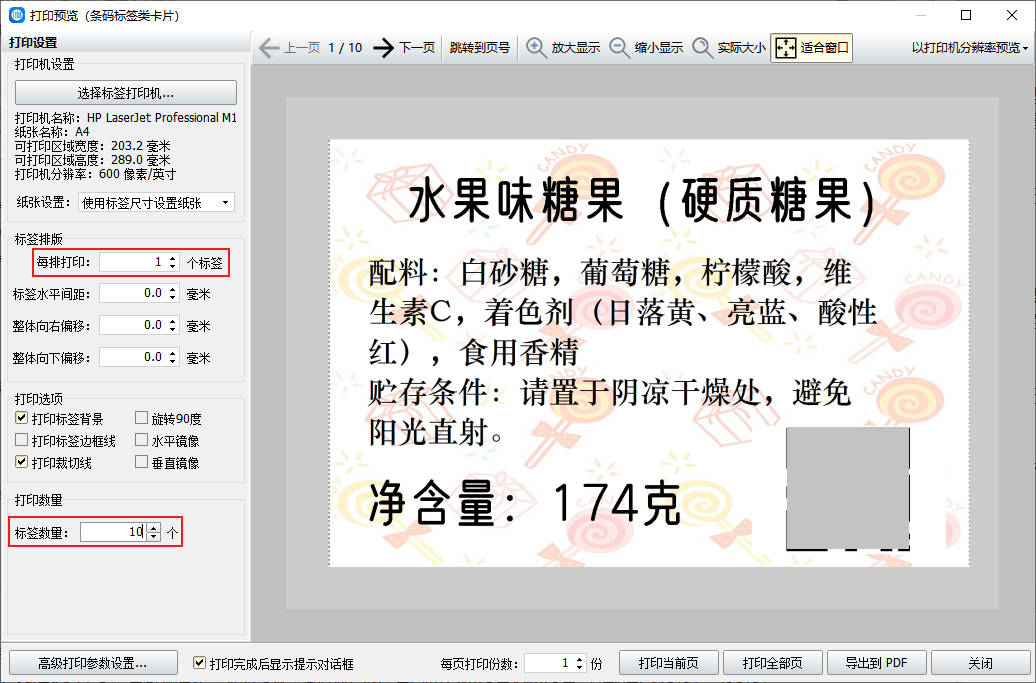The width and height of the screenshot is (1036, 683).
Task: Click the 标签水平间距 value field
Action: click(x=132, y=293)
